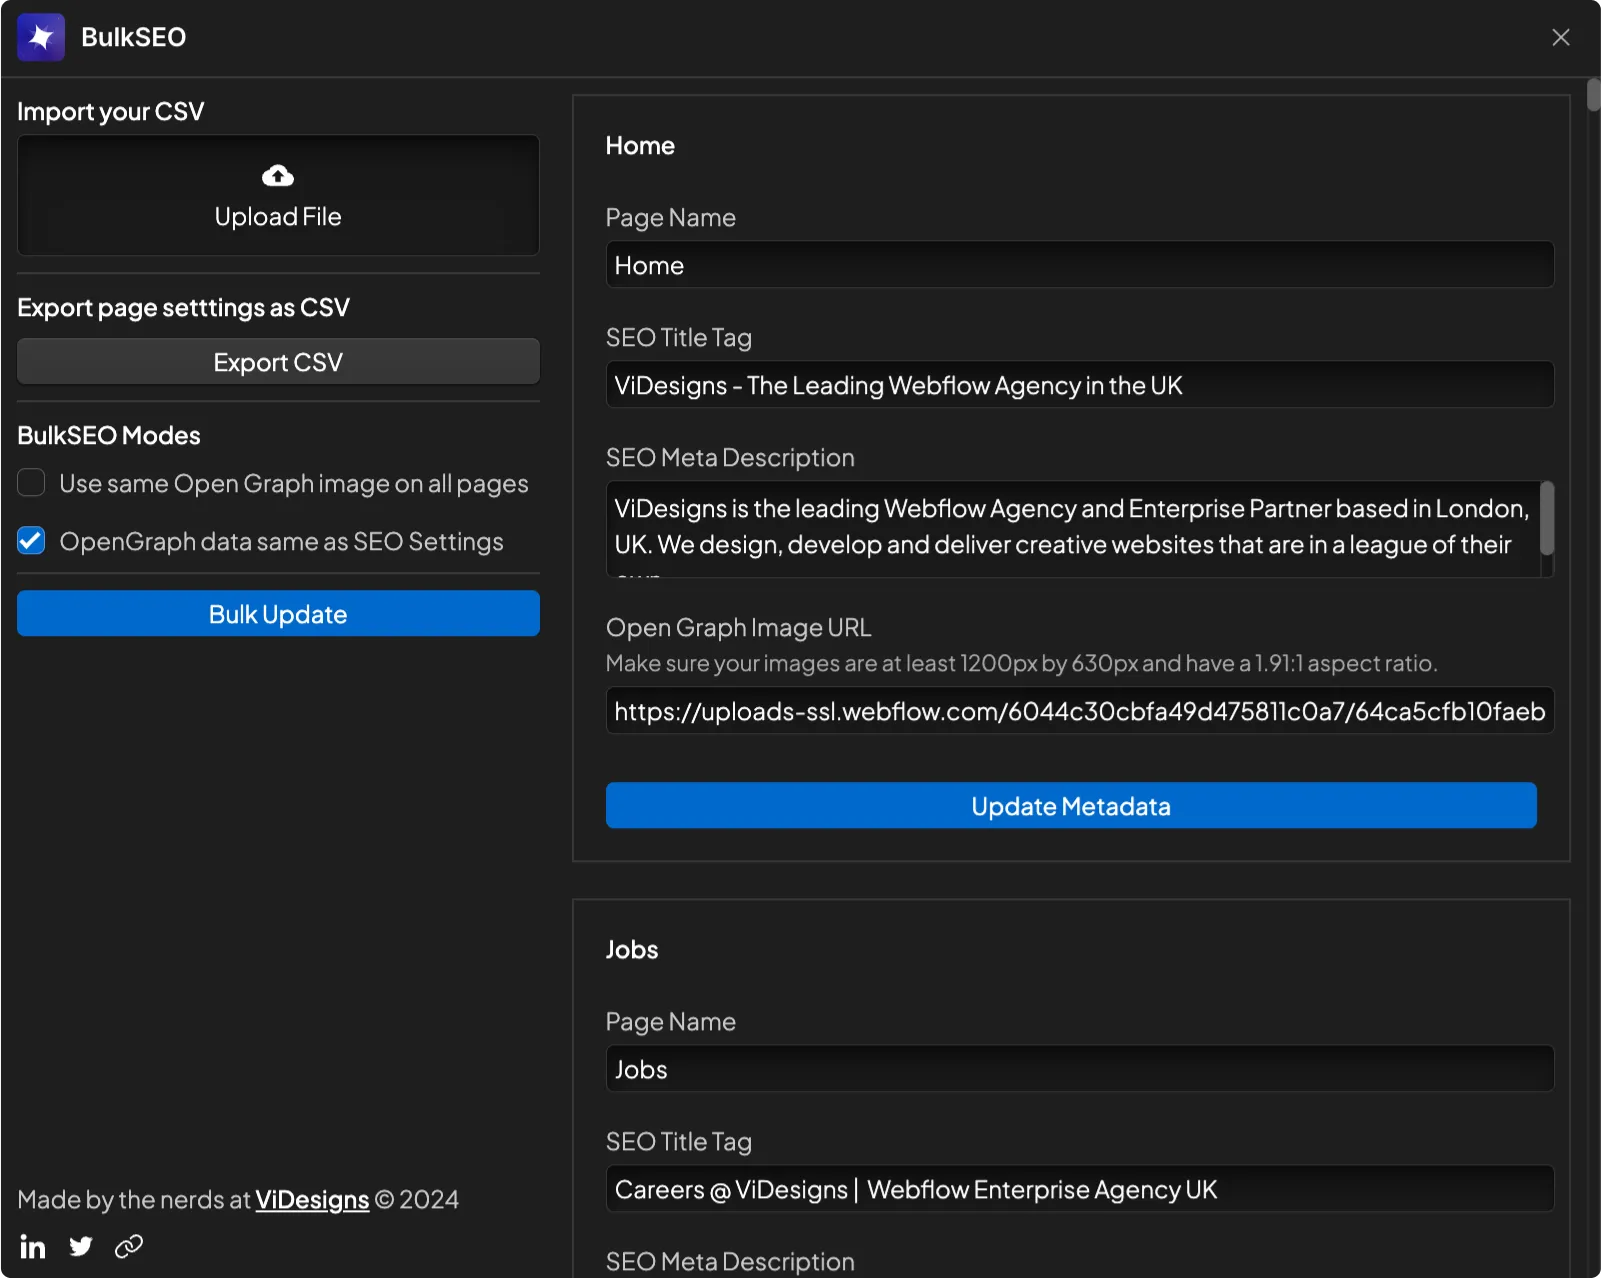Open the ViDesigns link in the footer
Screen dimensions: 1601x1278
pos(312,1200)
